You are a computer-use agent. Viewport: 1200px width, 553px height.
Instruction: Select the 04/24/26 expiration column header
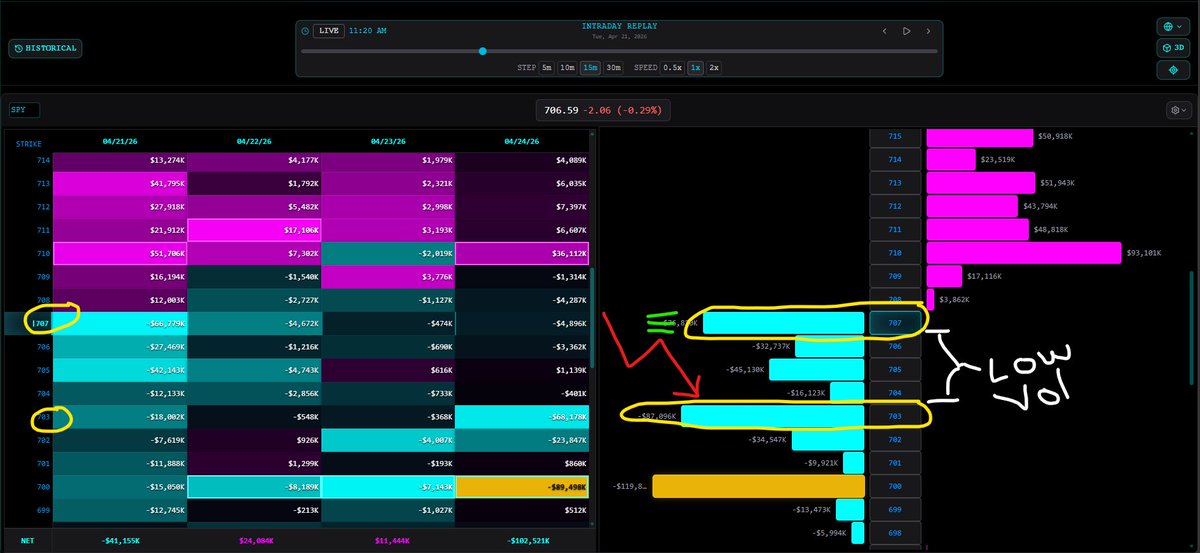pyautogui.click(x=521, y=141)
